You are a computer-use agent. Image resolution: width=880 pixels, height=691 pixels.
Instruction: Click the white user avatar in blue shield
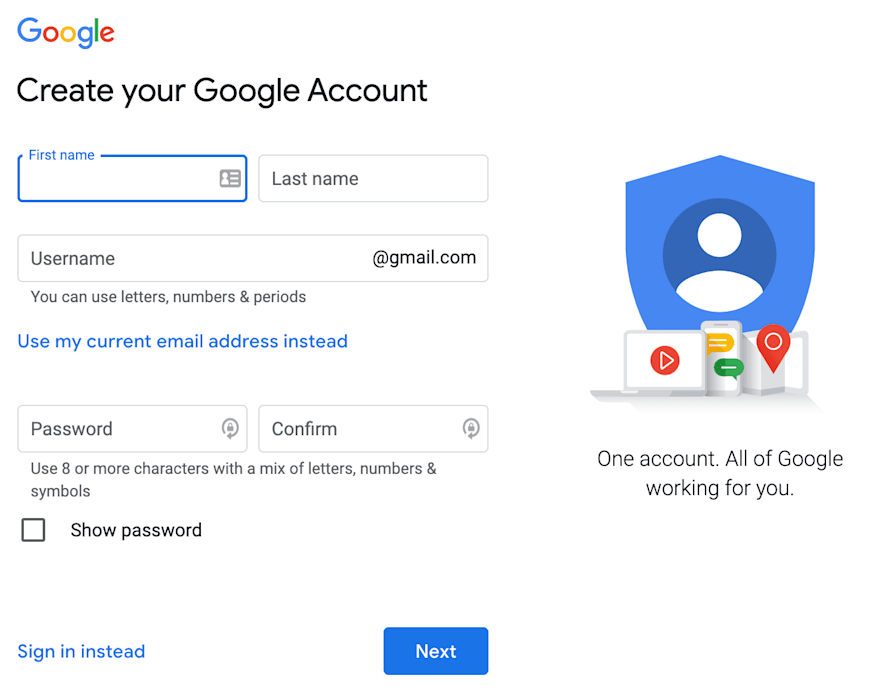tap(719, 255)
